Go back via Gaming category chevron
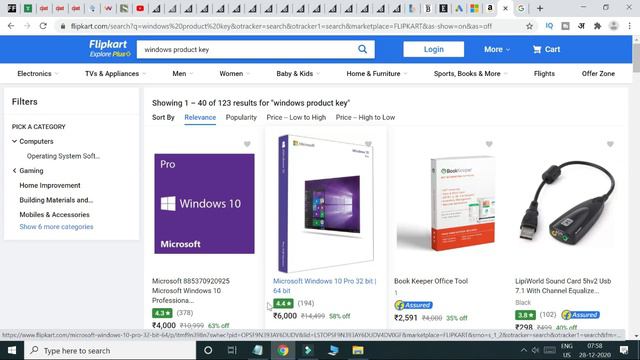Viewport: 640px width, 360px height. [14, 171]
